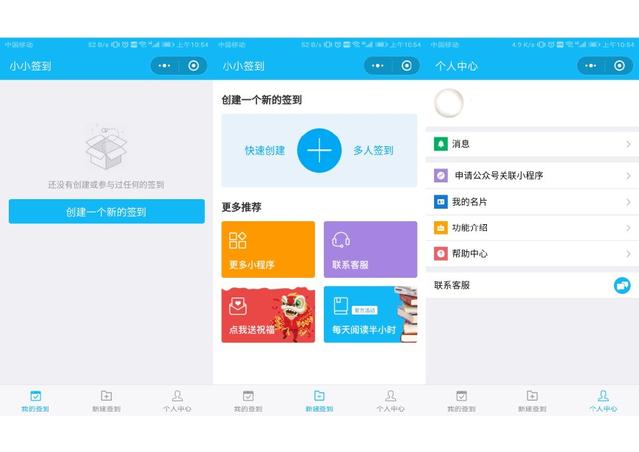Screen dimensions: 639x452
Task: Click the purple 申请公众号关联小程序 icon
Action: tap(441, 176)
